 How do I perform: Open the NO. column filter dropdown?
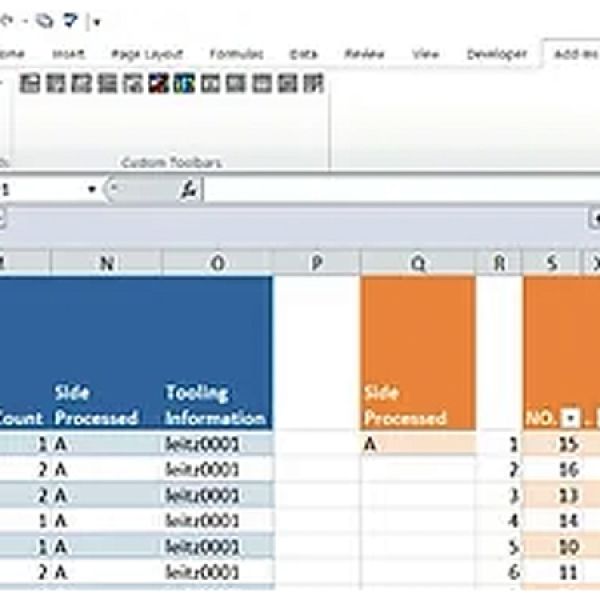click(570, 419)
